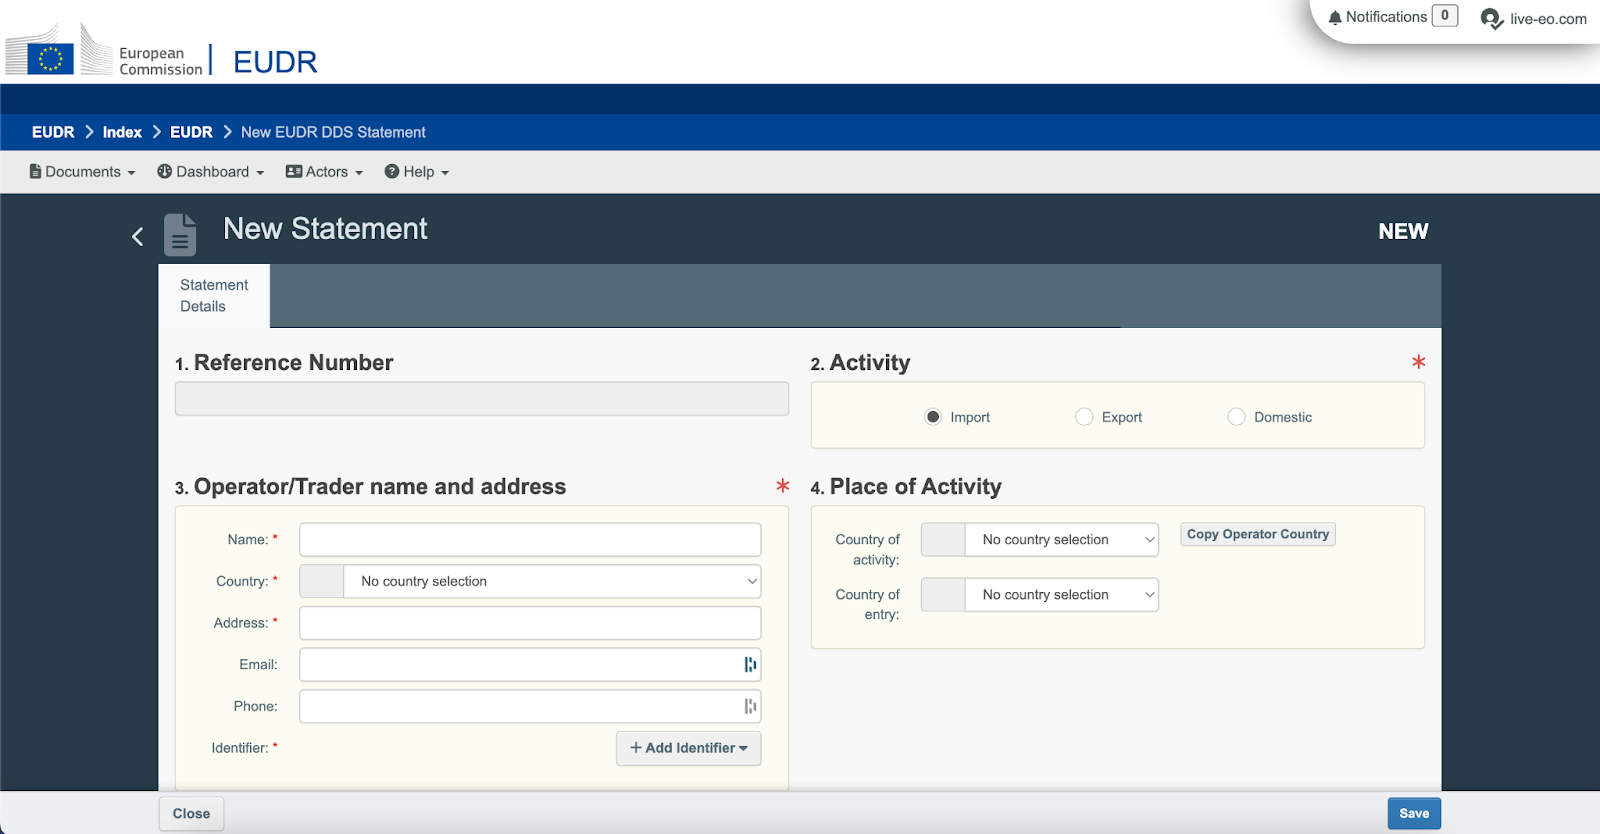Click into the Email input field
The image size is (1600, 834).
point(530,665)
